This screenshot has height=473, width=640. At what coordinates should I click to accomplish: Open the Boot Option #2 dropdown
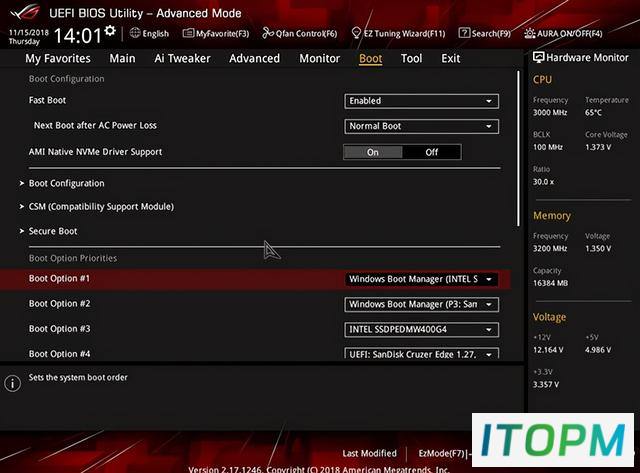click(x=421, y=304)
